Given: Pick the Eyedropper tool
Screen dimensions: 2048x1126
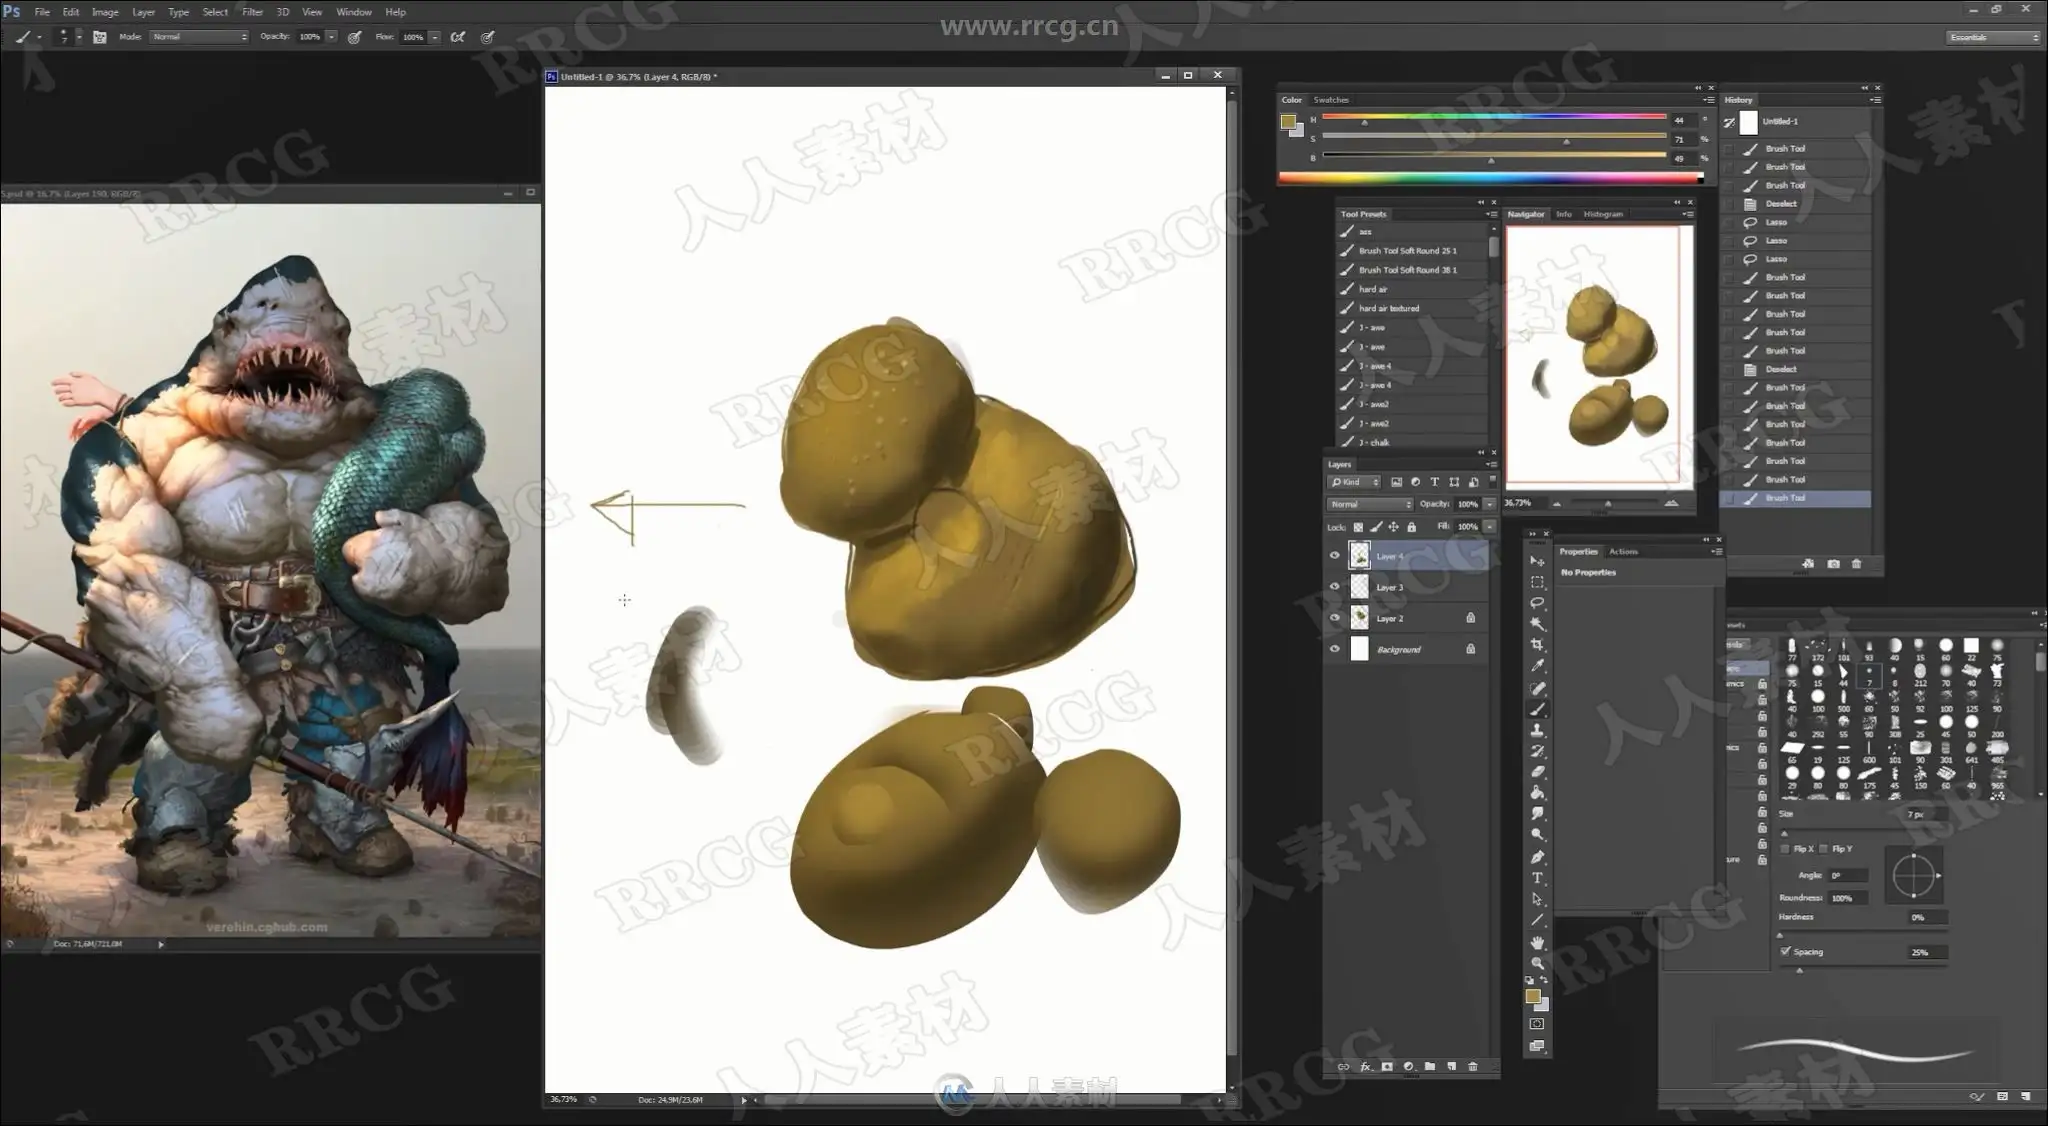Looking at the screenshot, I should pyautogui.click(x=1537, y=666).
